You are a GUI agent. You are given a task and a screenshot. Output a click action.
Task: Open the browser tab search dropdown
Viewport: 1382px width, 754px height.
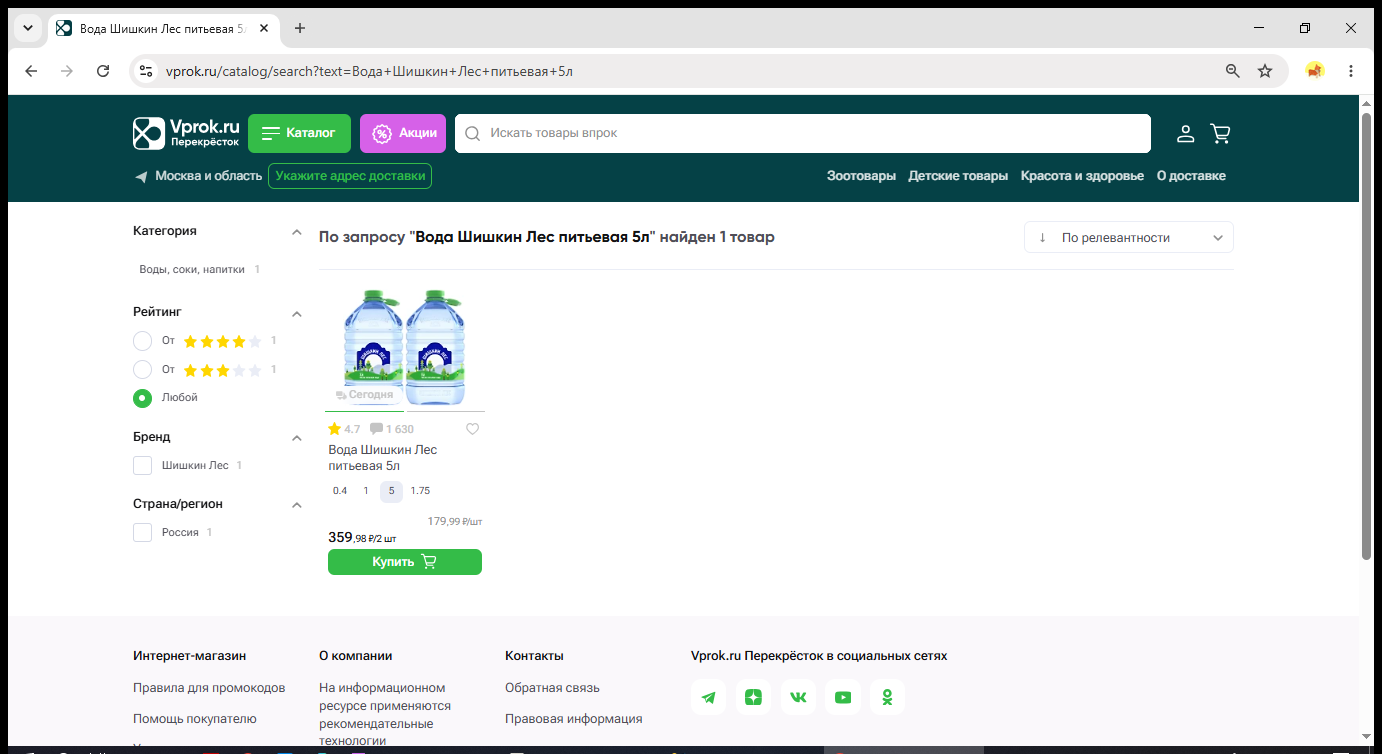tap(27, 28)
